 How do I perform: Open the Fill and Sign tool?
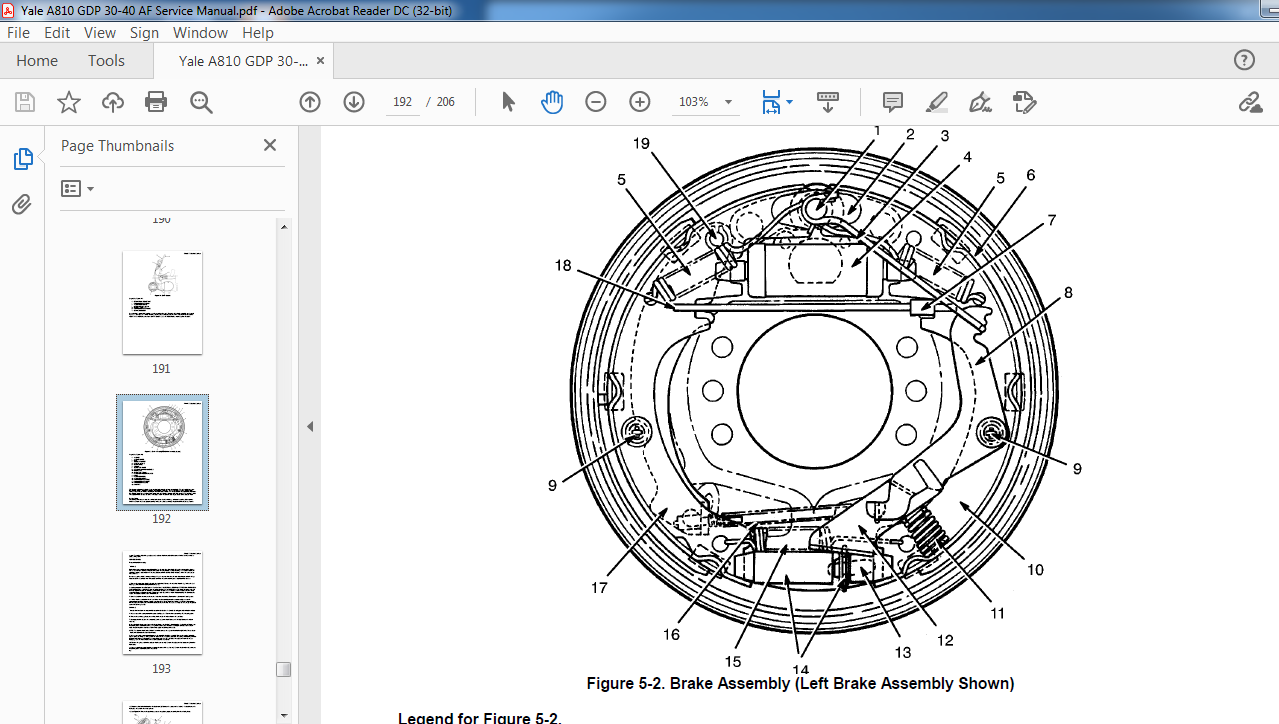(x=981, y=102)
